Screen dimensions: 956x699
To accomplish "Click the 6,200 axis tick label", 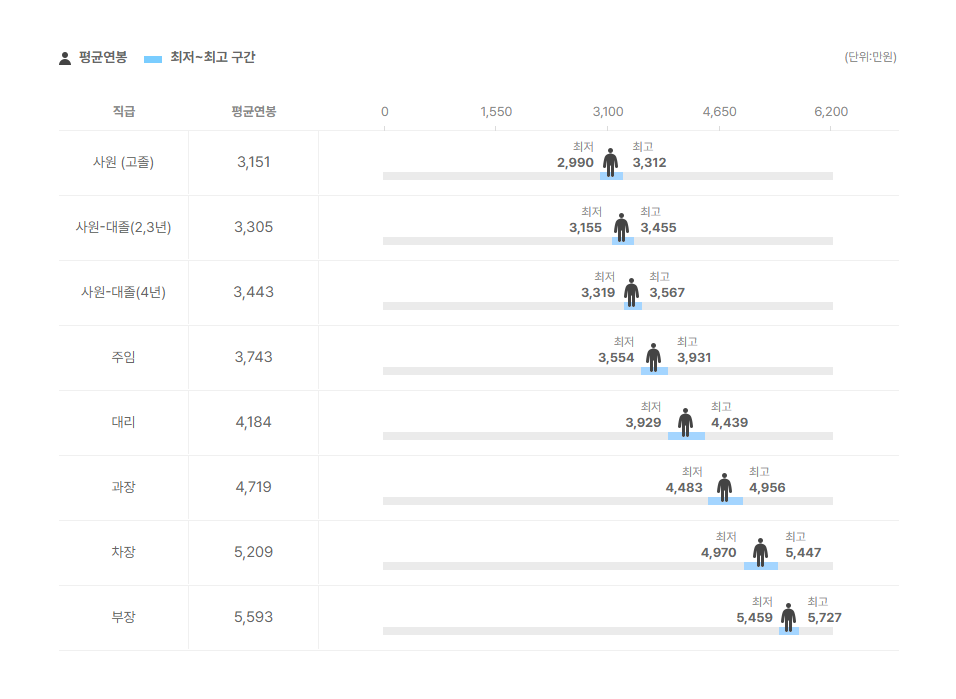I will coord(831,112).
